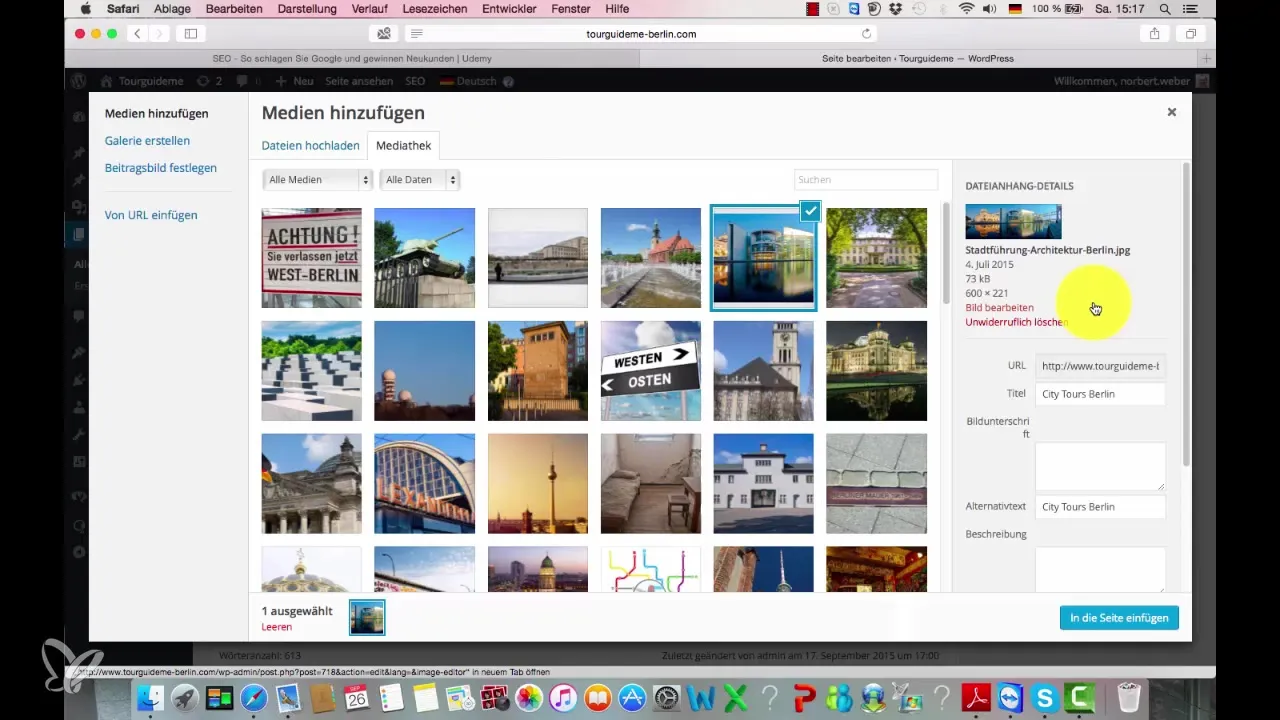
Task: Open the Apple menu
Action: pos(85,9)
